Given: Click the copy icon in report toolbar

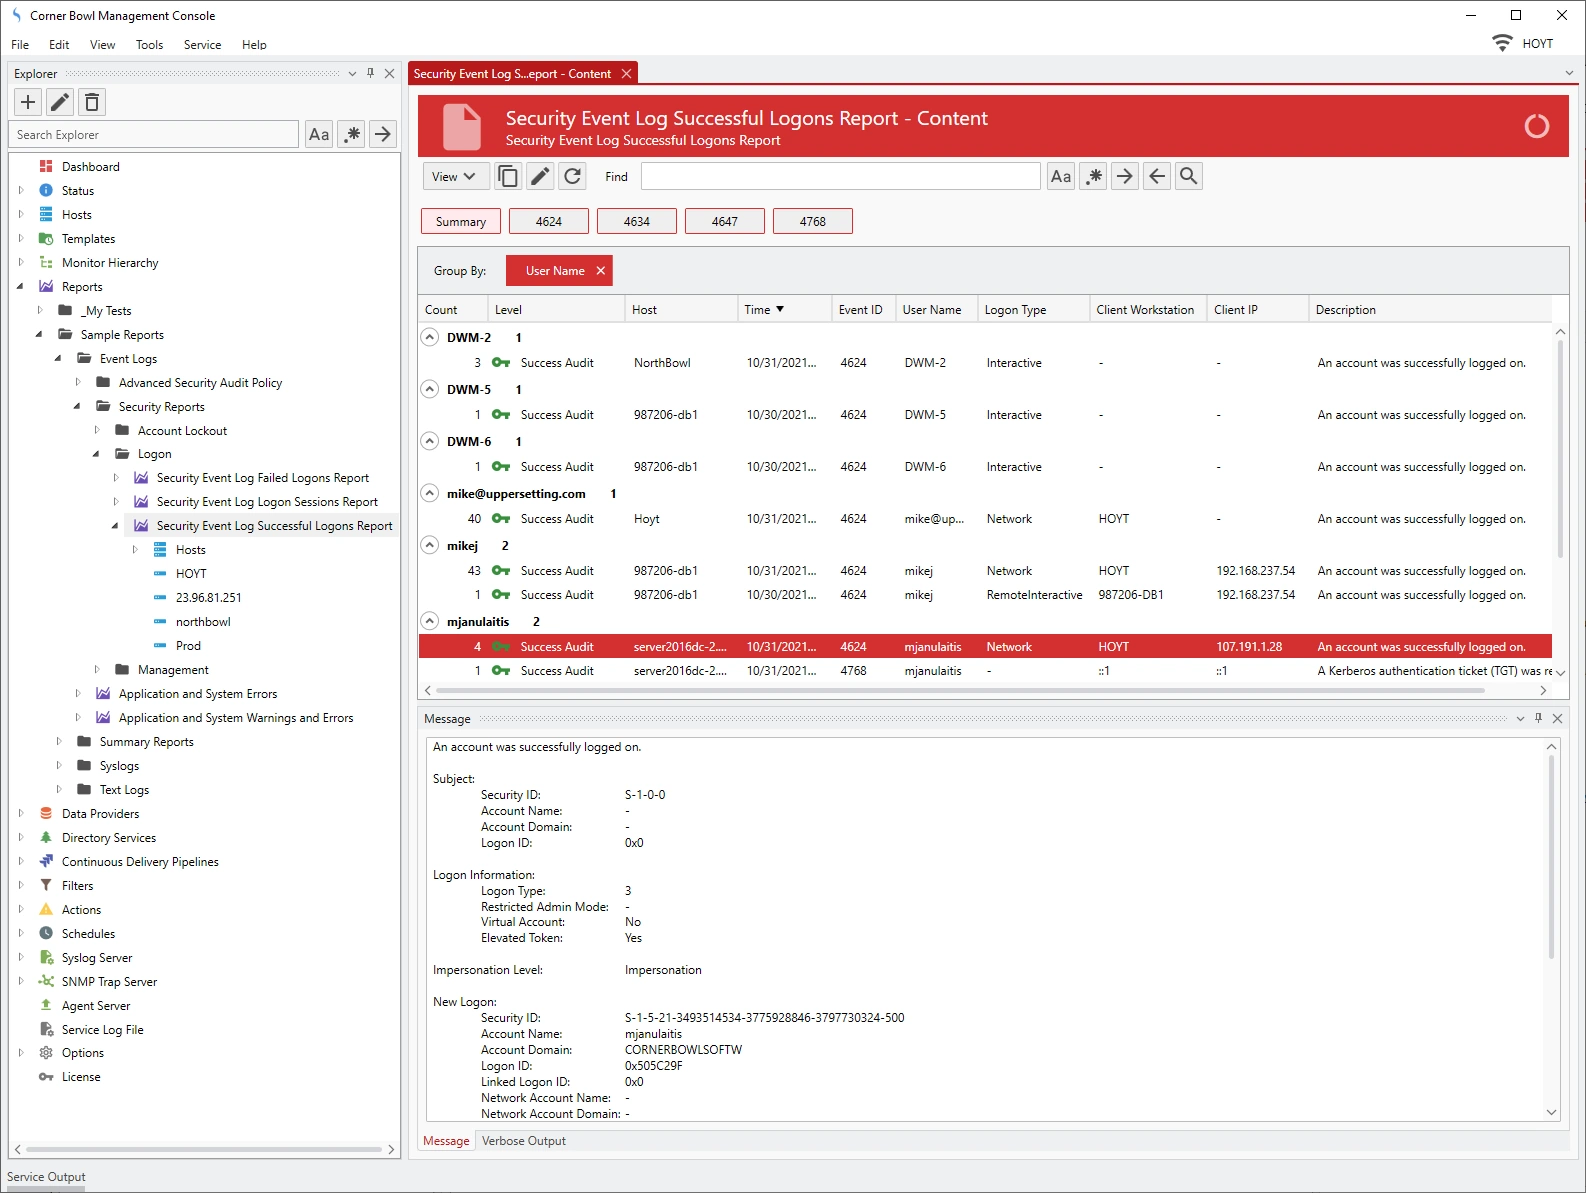Looking at the screenshot, I should (508, 177).
